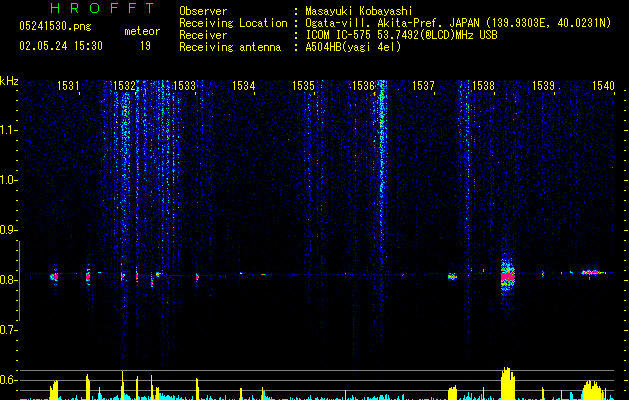Select the ICOM IC-575 receiver description

tap(401, 35)
